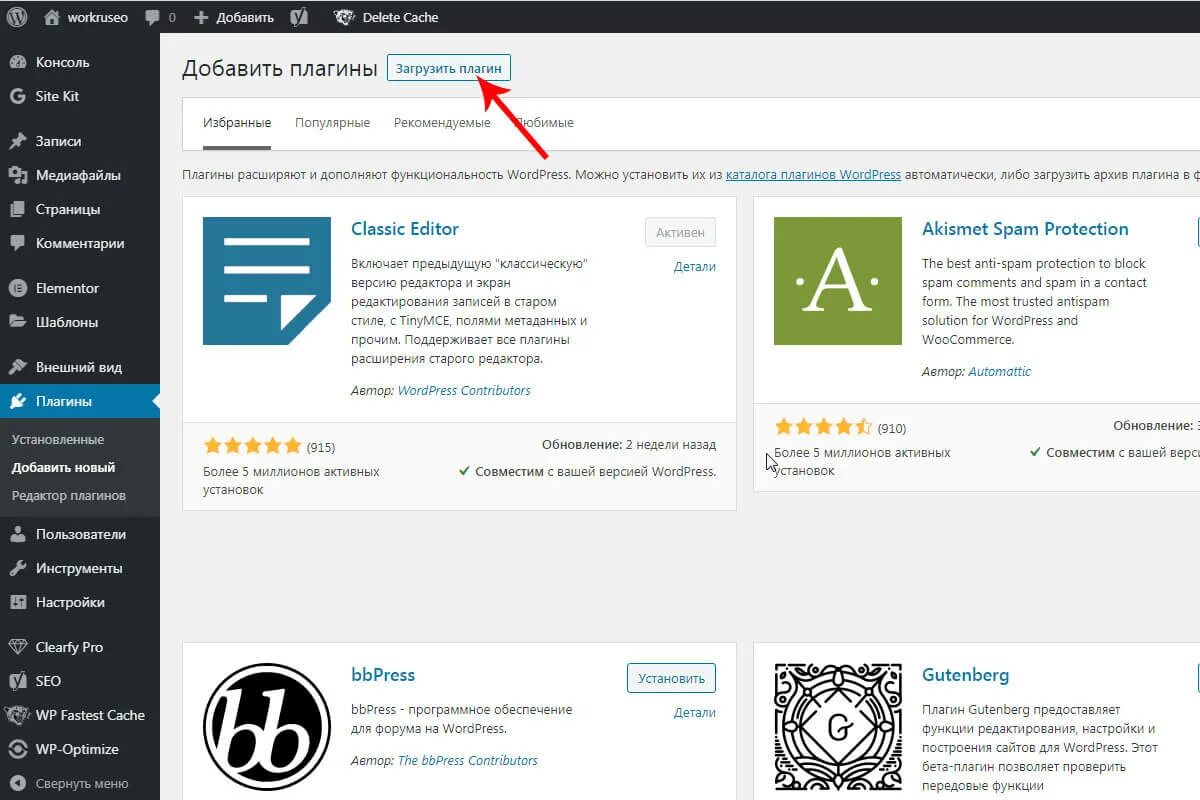Click the Страницы pages icon
This screenshot has height=800, width=1200.
[17, 209]
